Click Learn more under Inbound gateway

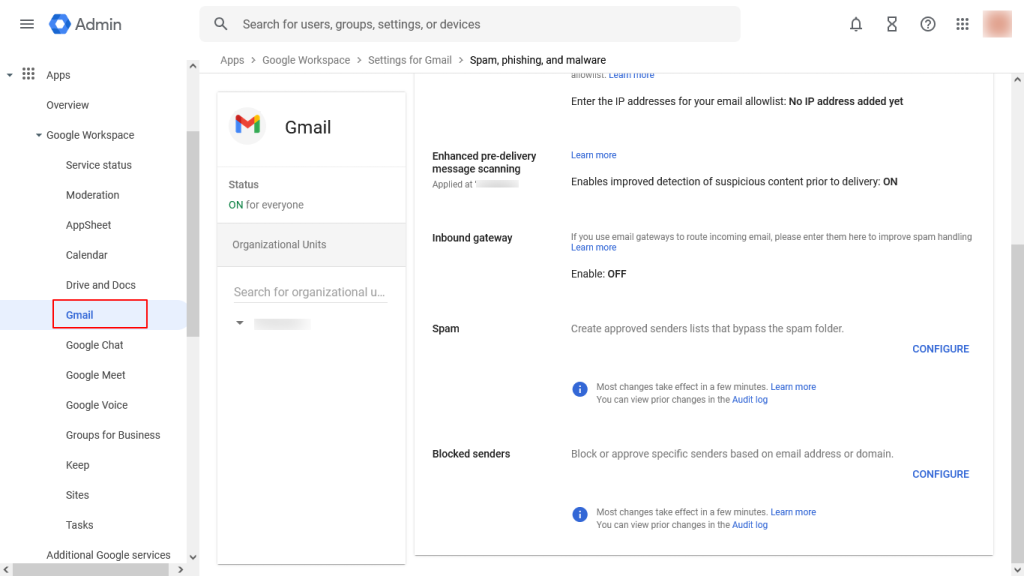pyautogui.click(x=593, y=248)
